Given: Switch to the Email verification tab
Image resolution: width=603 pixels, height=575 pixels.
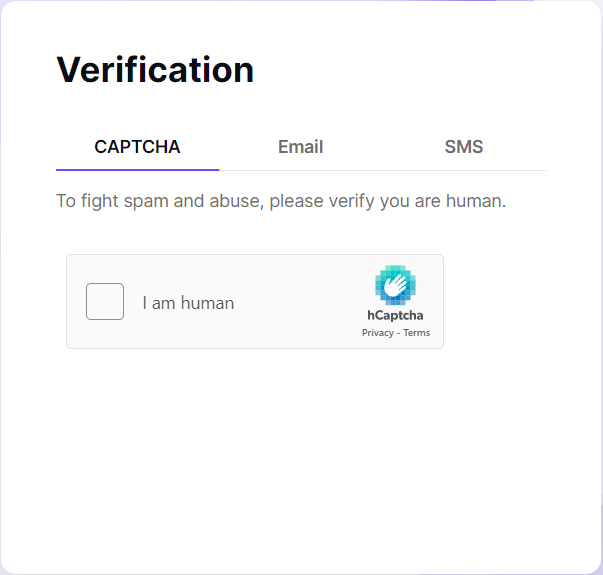Looking at the screenshot, I should click(300, 147).
